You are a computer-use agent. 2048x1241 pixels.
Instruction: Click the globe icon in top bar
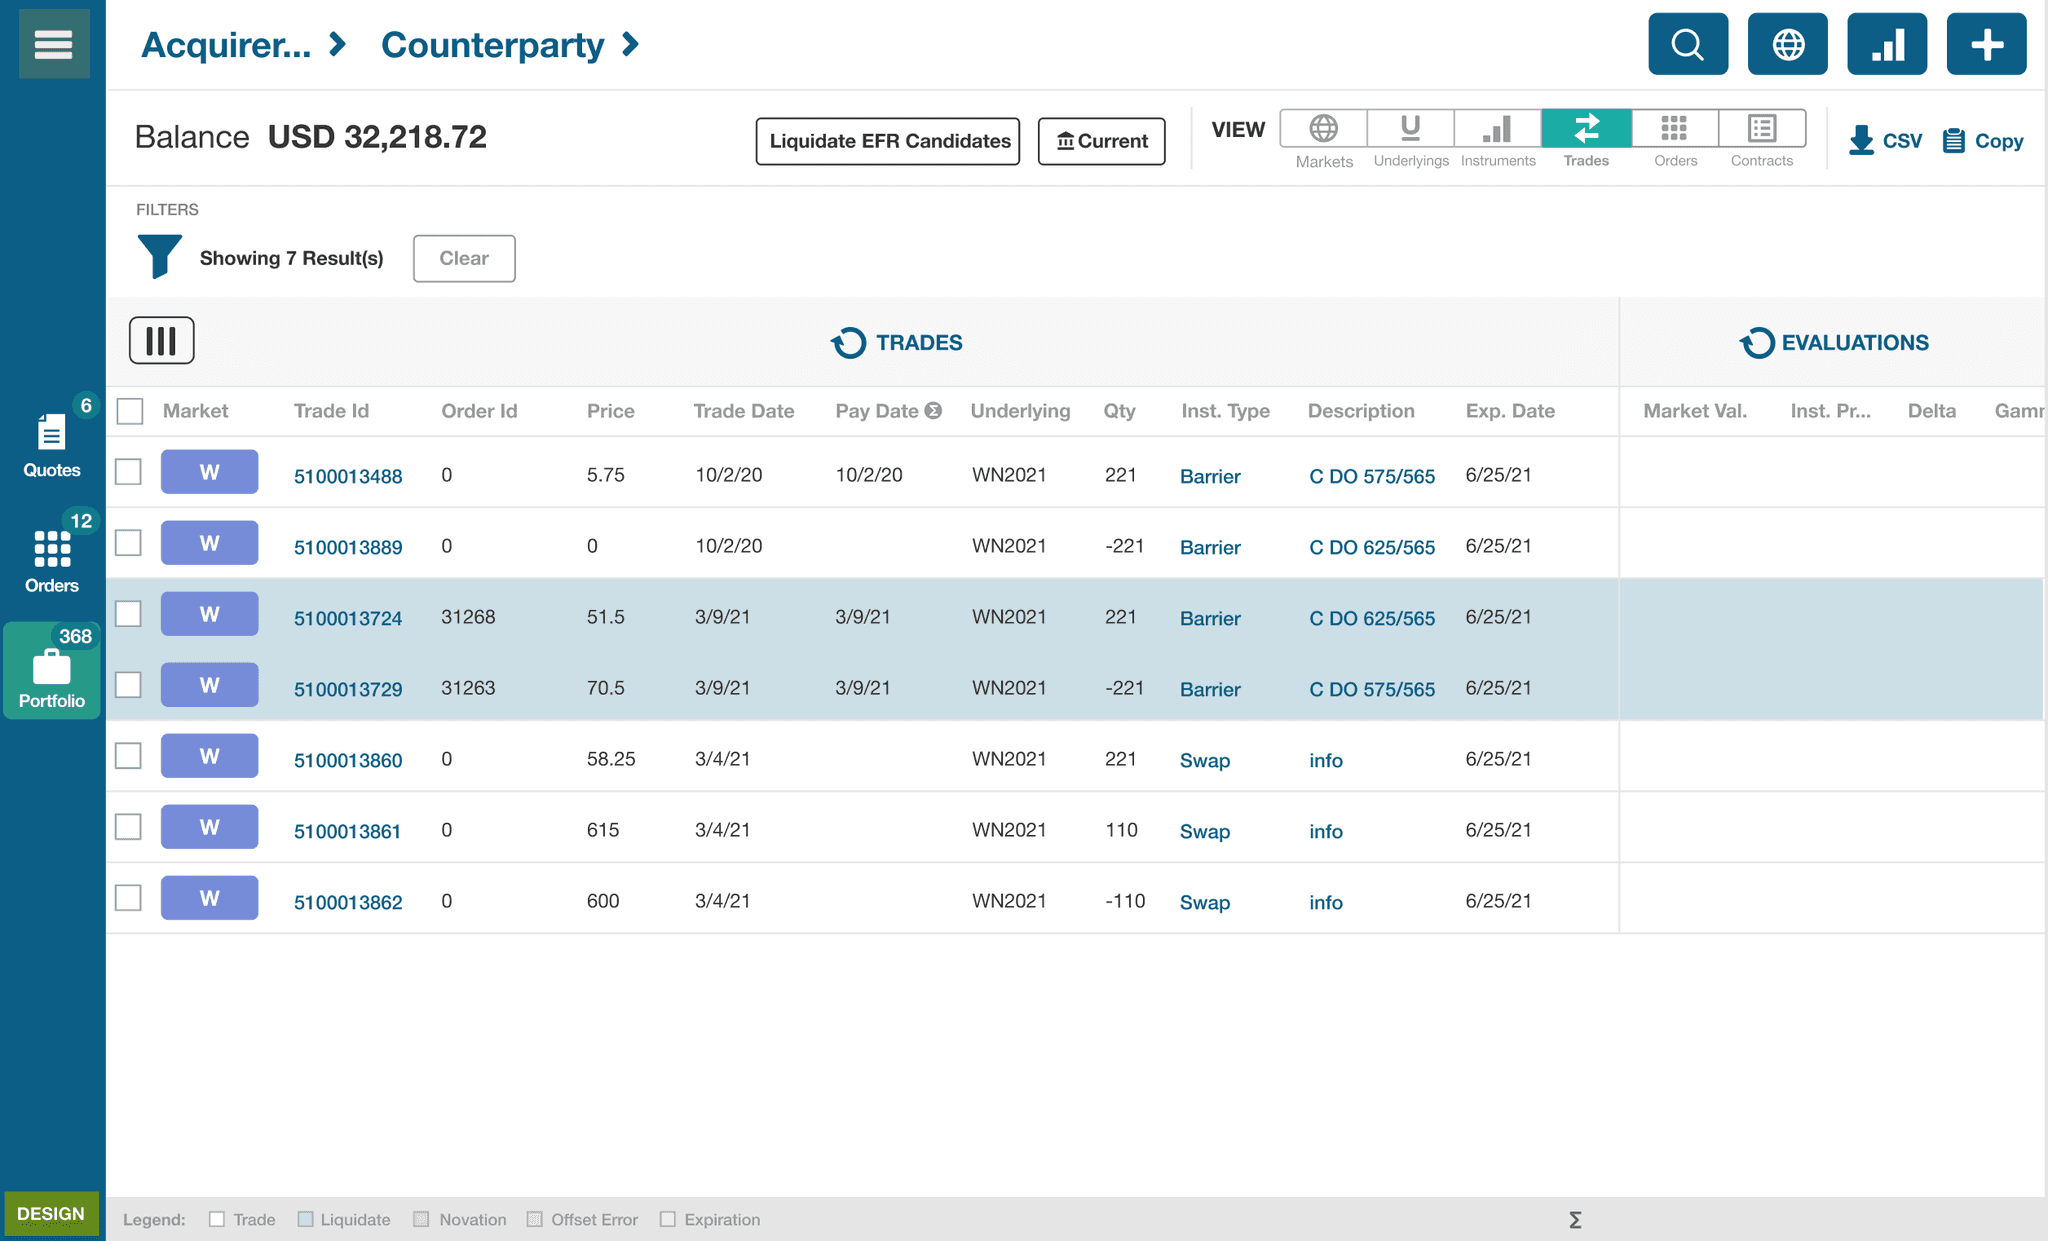[1787, 44]
